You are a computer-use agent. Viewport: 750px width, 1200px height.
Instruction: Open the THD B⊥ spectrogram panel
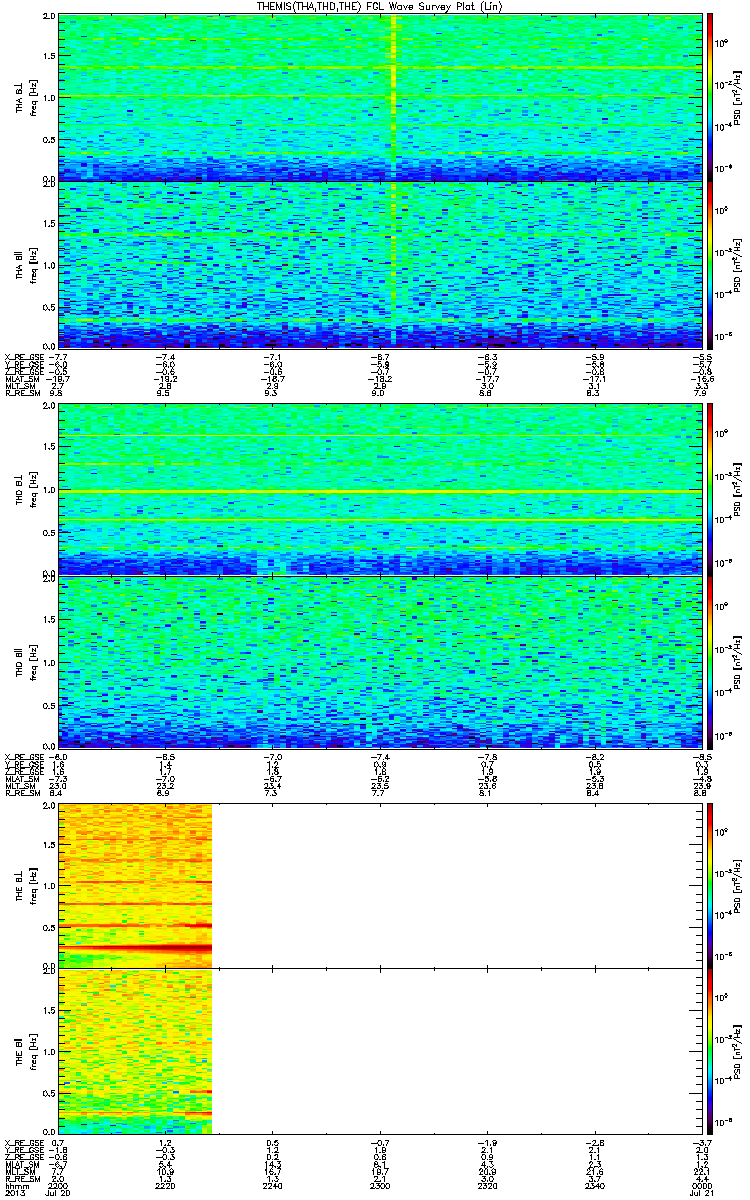tap(378, 489)
